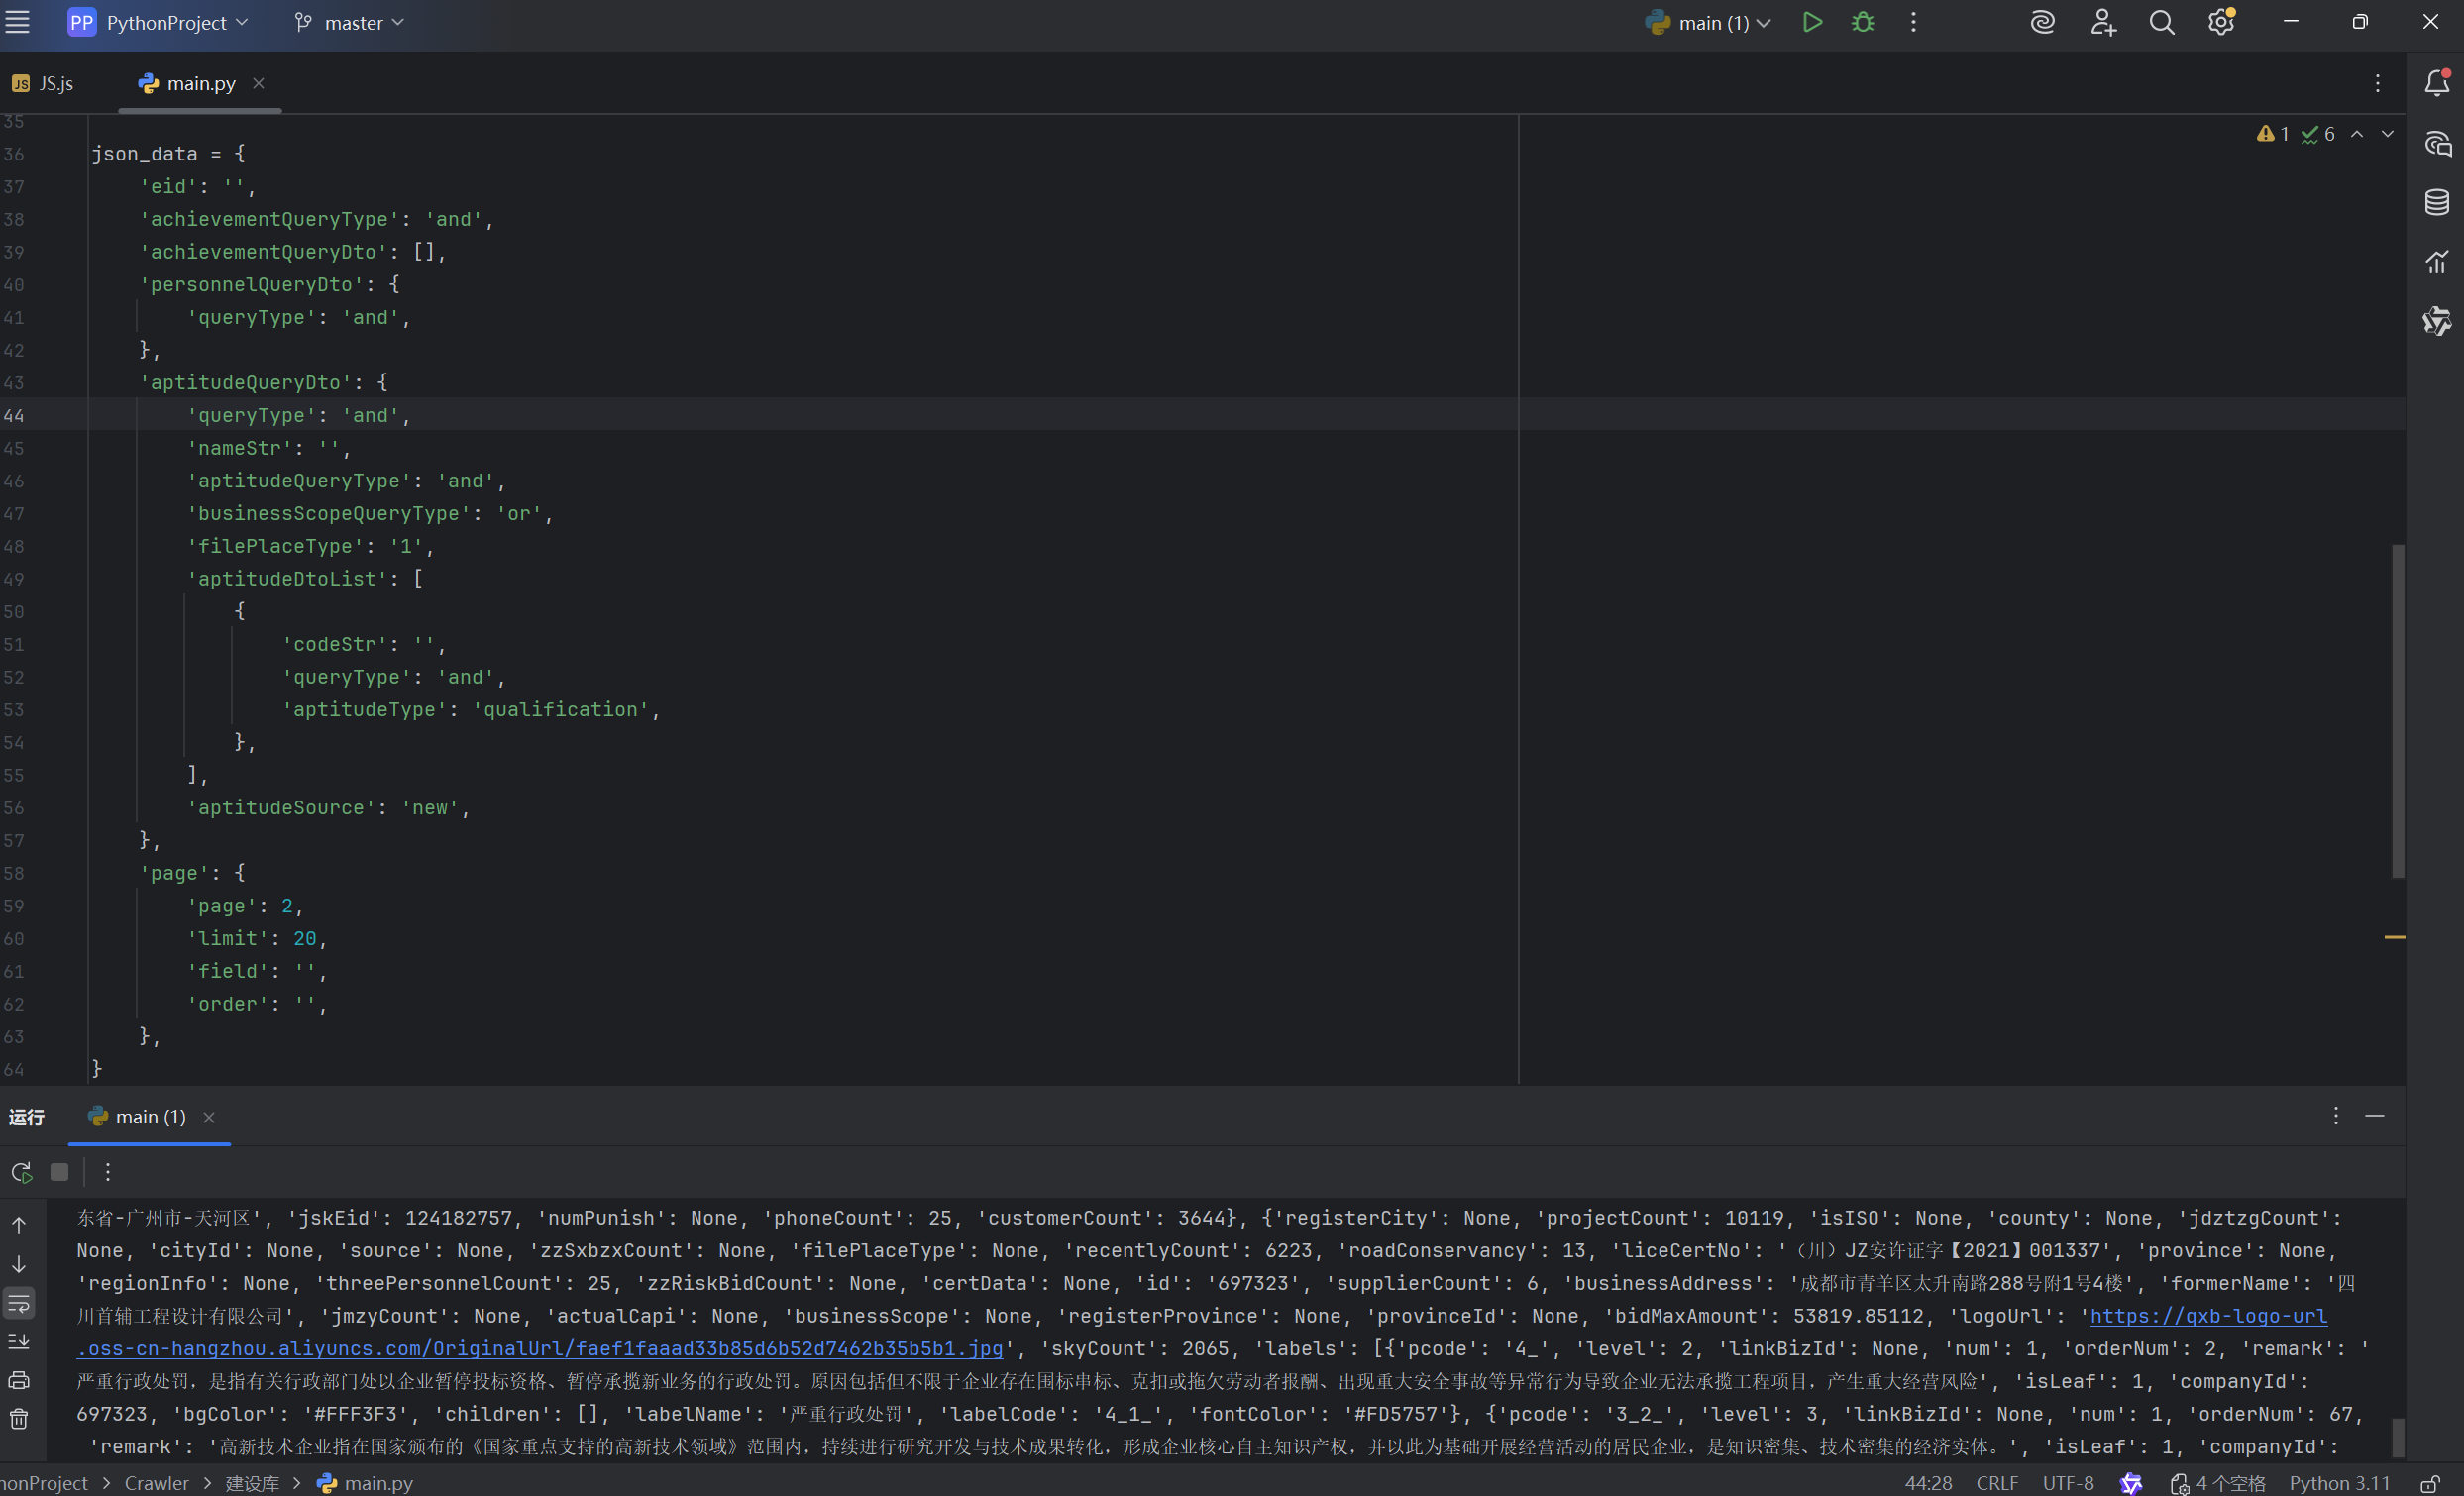Viewport: 2464px width, 1496px height.
Task: Open the Notifications bell panel
Action: click(x=2437, y=83)
